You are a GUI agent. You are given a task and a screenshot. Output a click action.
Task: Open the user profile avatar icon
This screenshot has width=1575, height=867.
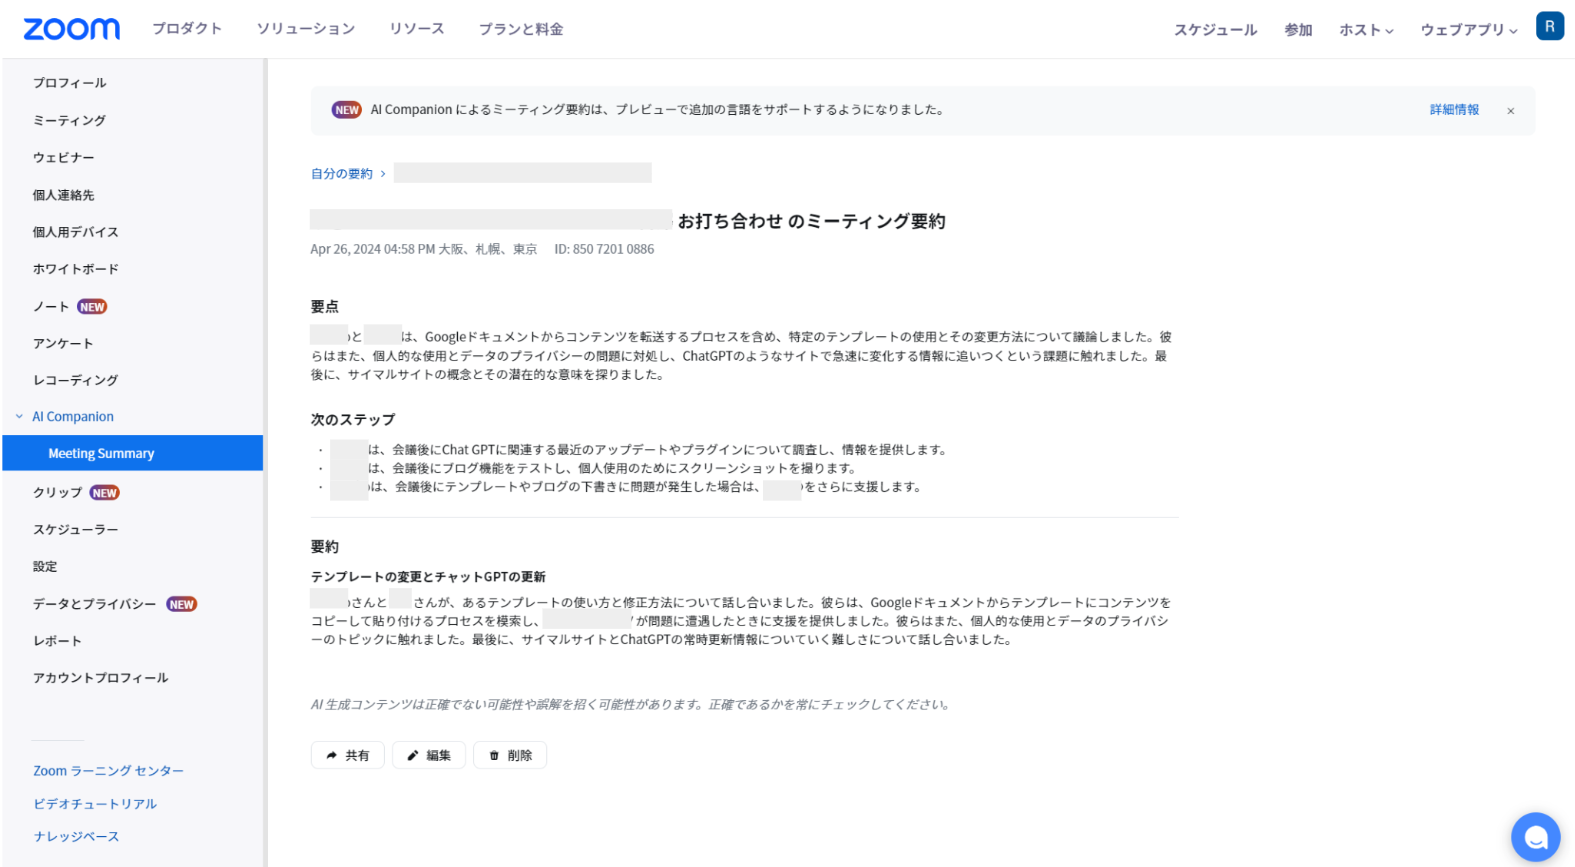1549,27
